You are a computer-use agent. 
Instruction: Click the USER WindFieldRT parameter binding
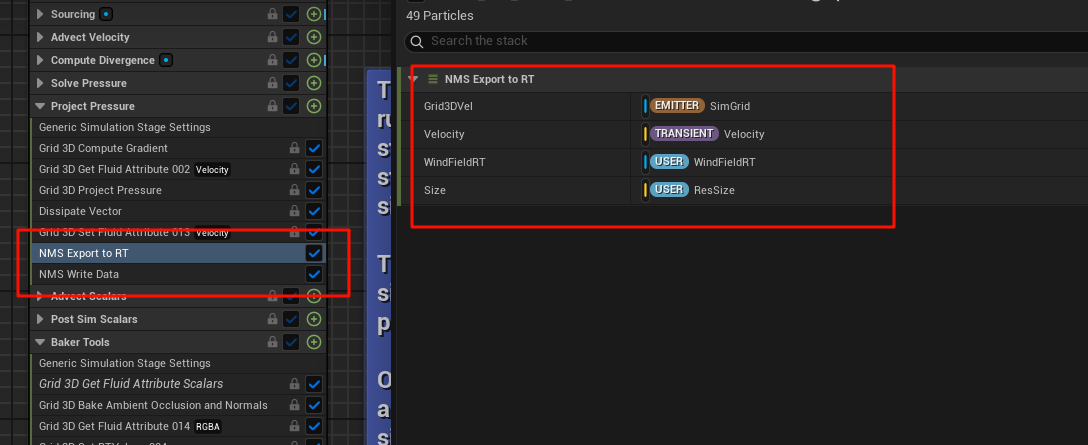[703, 162]
